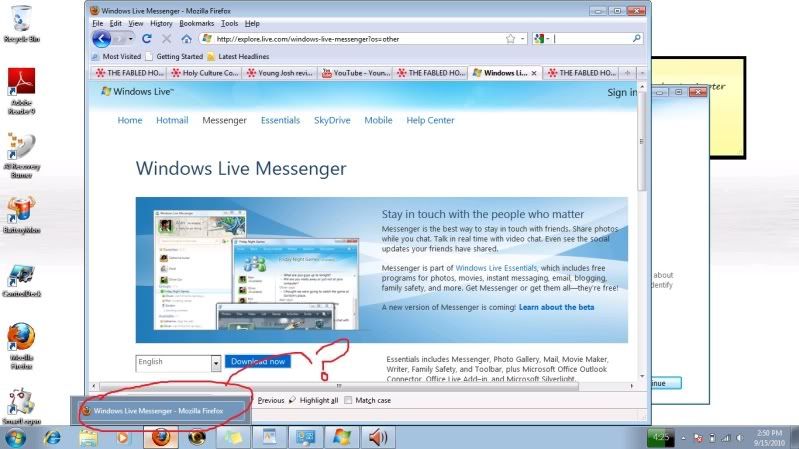The width and height of the screenshot is (799, 449).
Task: Run search with magnifier icon
Action: point(636,38)
